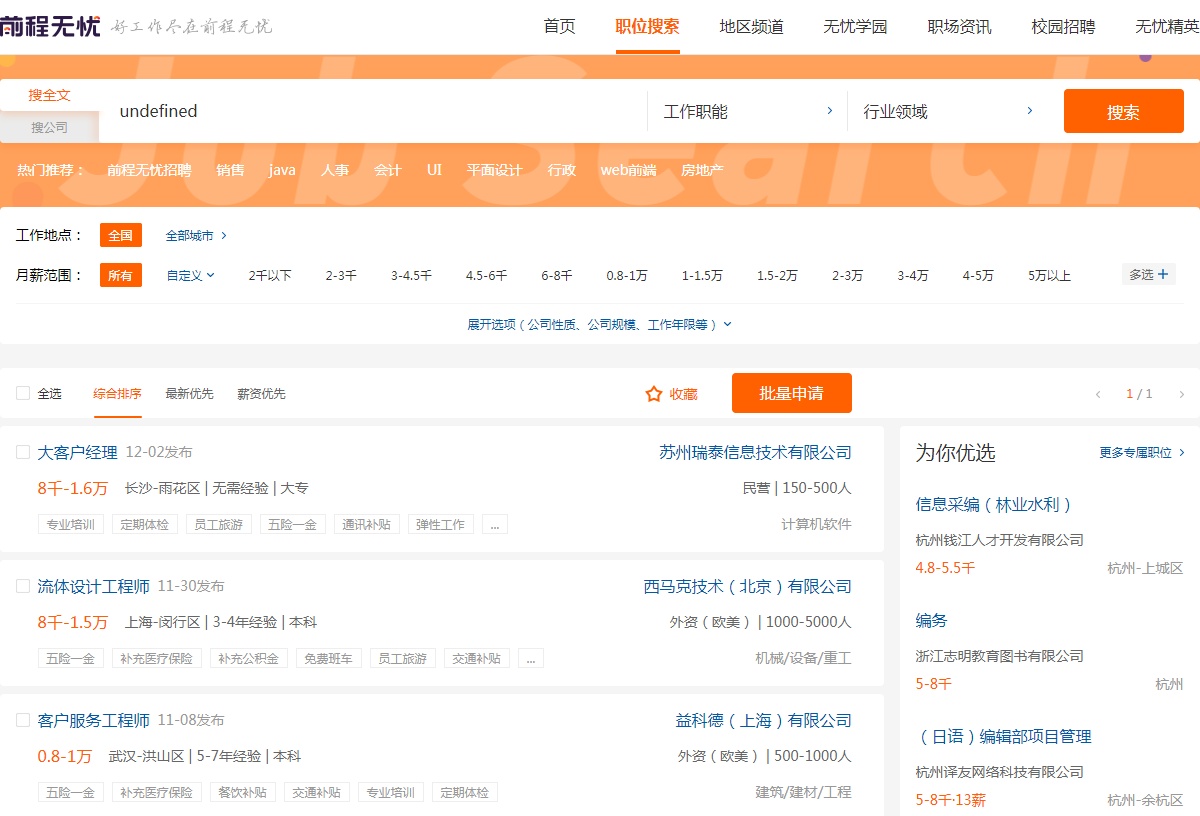The image size is (1200, 816).
Task: Select hot keyword UI
Action: (434, 170)
